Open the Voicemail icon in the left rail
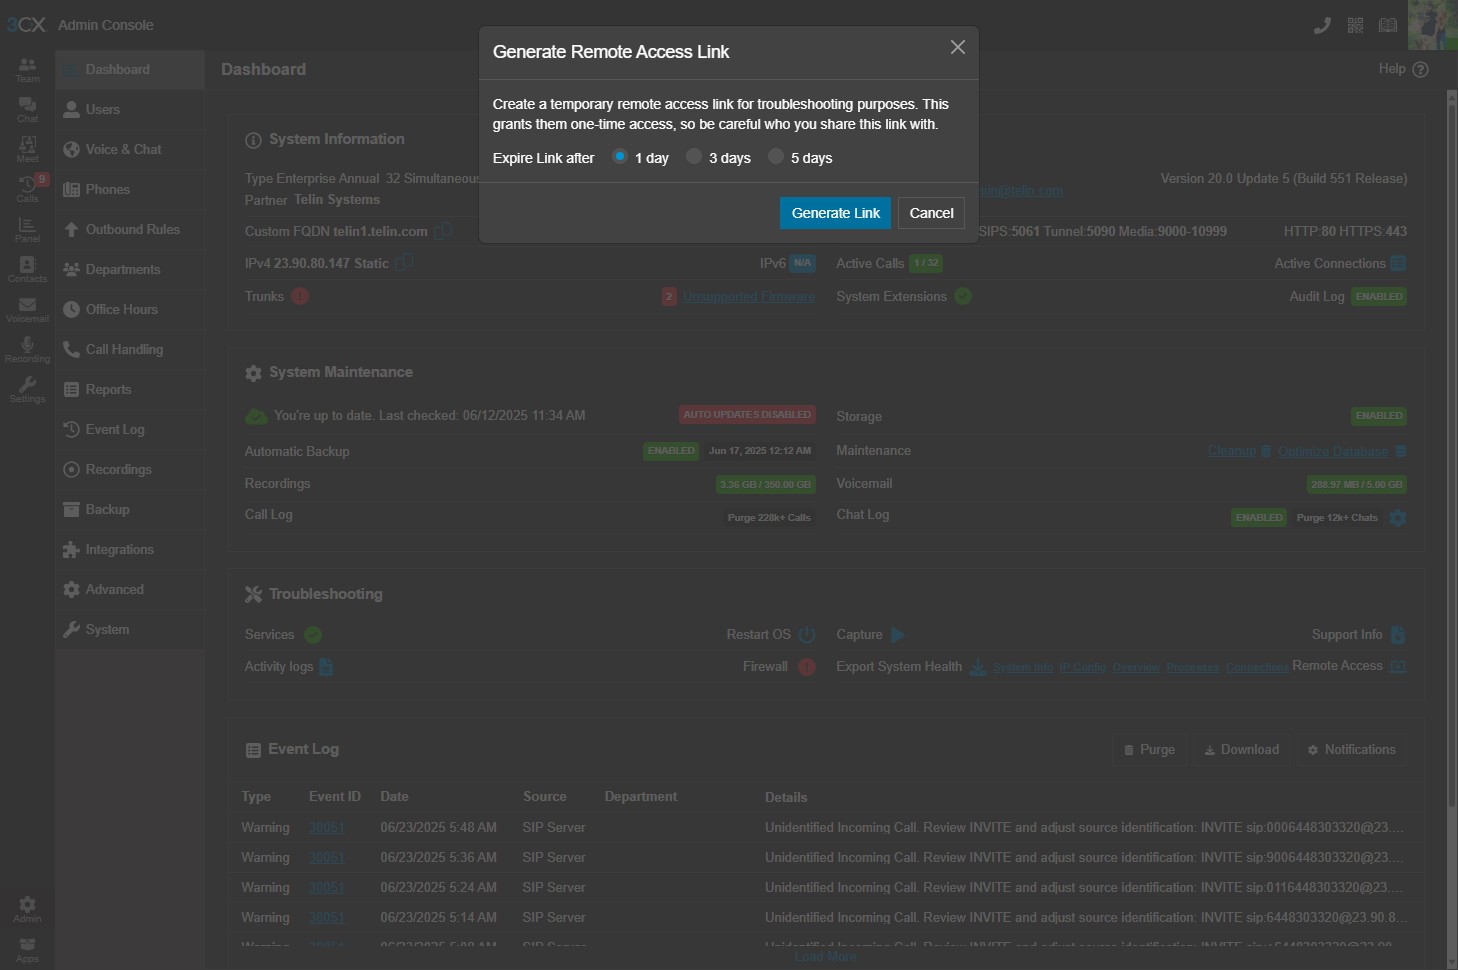Image resolution: width=1458 pixels, height=970 pixels. click(x=27, y=309)
